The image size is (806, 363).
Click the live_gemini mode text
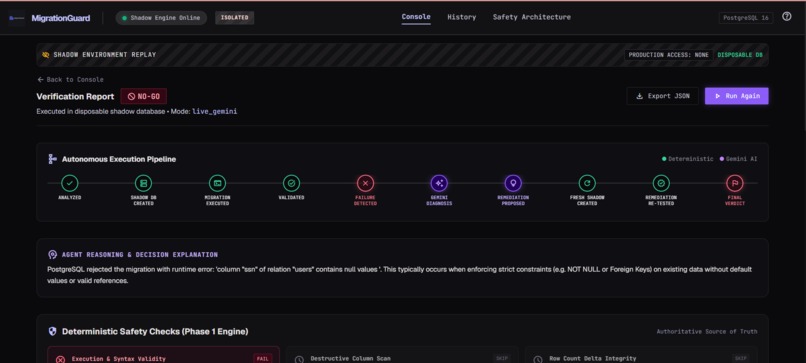point(215,111)
